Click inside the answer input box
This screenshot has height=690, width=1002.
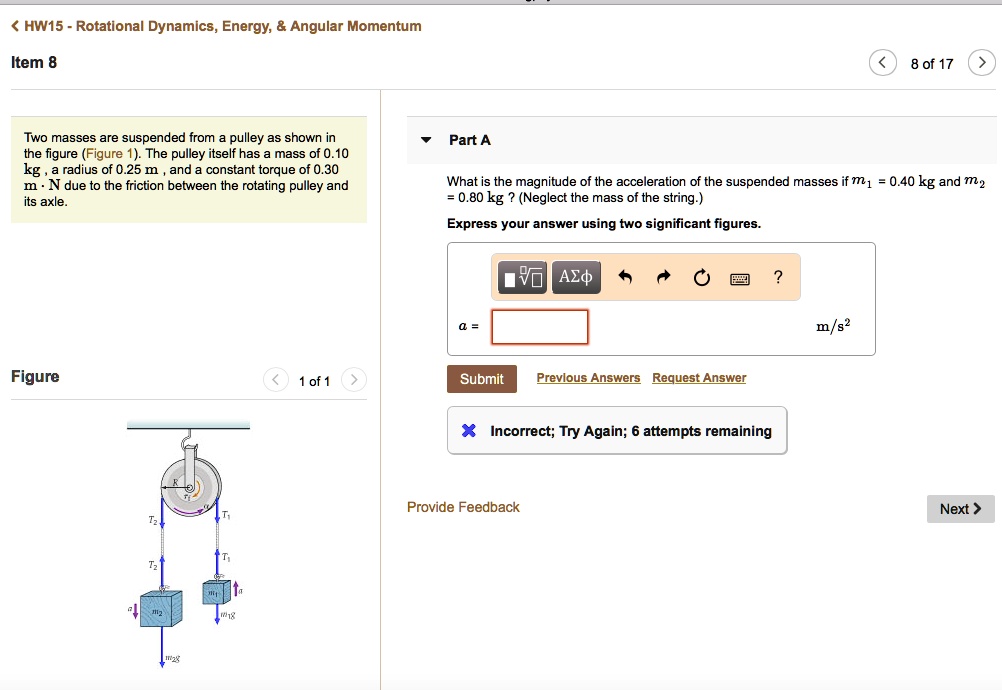point(539,326)
